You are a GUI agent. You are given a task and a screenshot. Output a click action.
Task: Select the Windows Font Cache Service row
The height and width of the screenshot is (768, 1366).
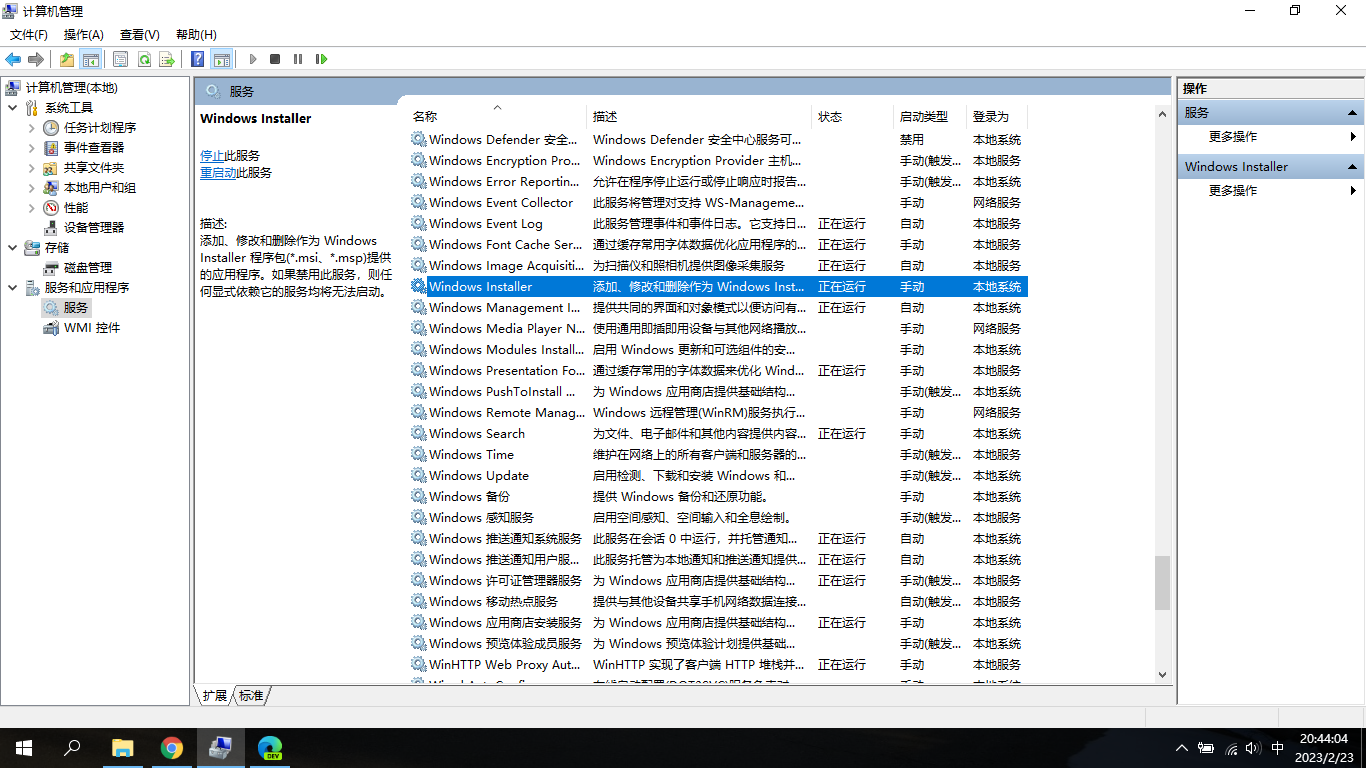pyautogui.click(x=717, y=244)
